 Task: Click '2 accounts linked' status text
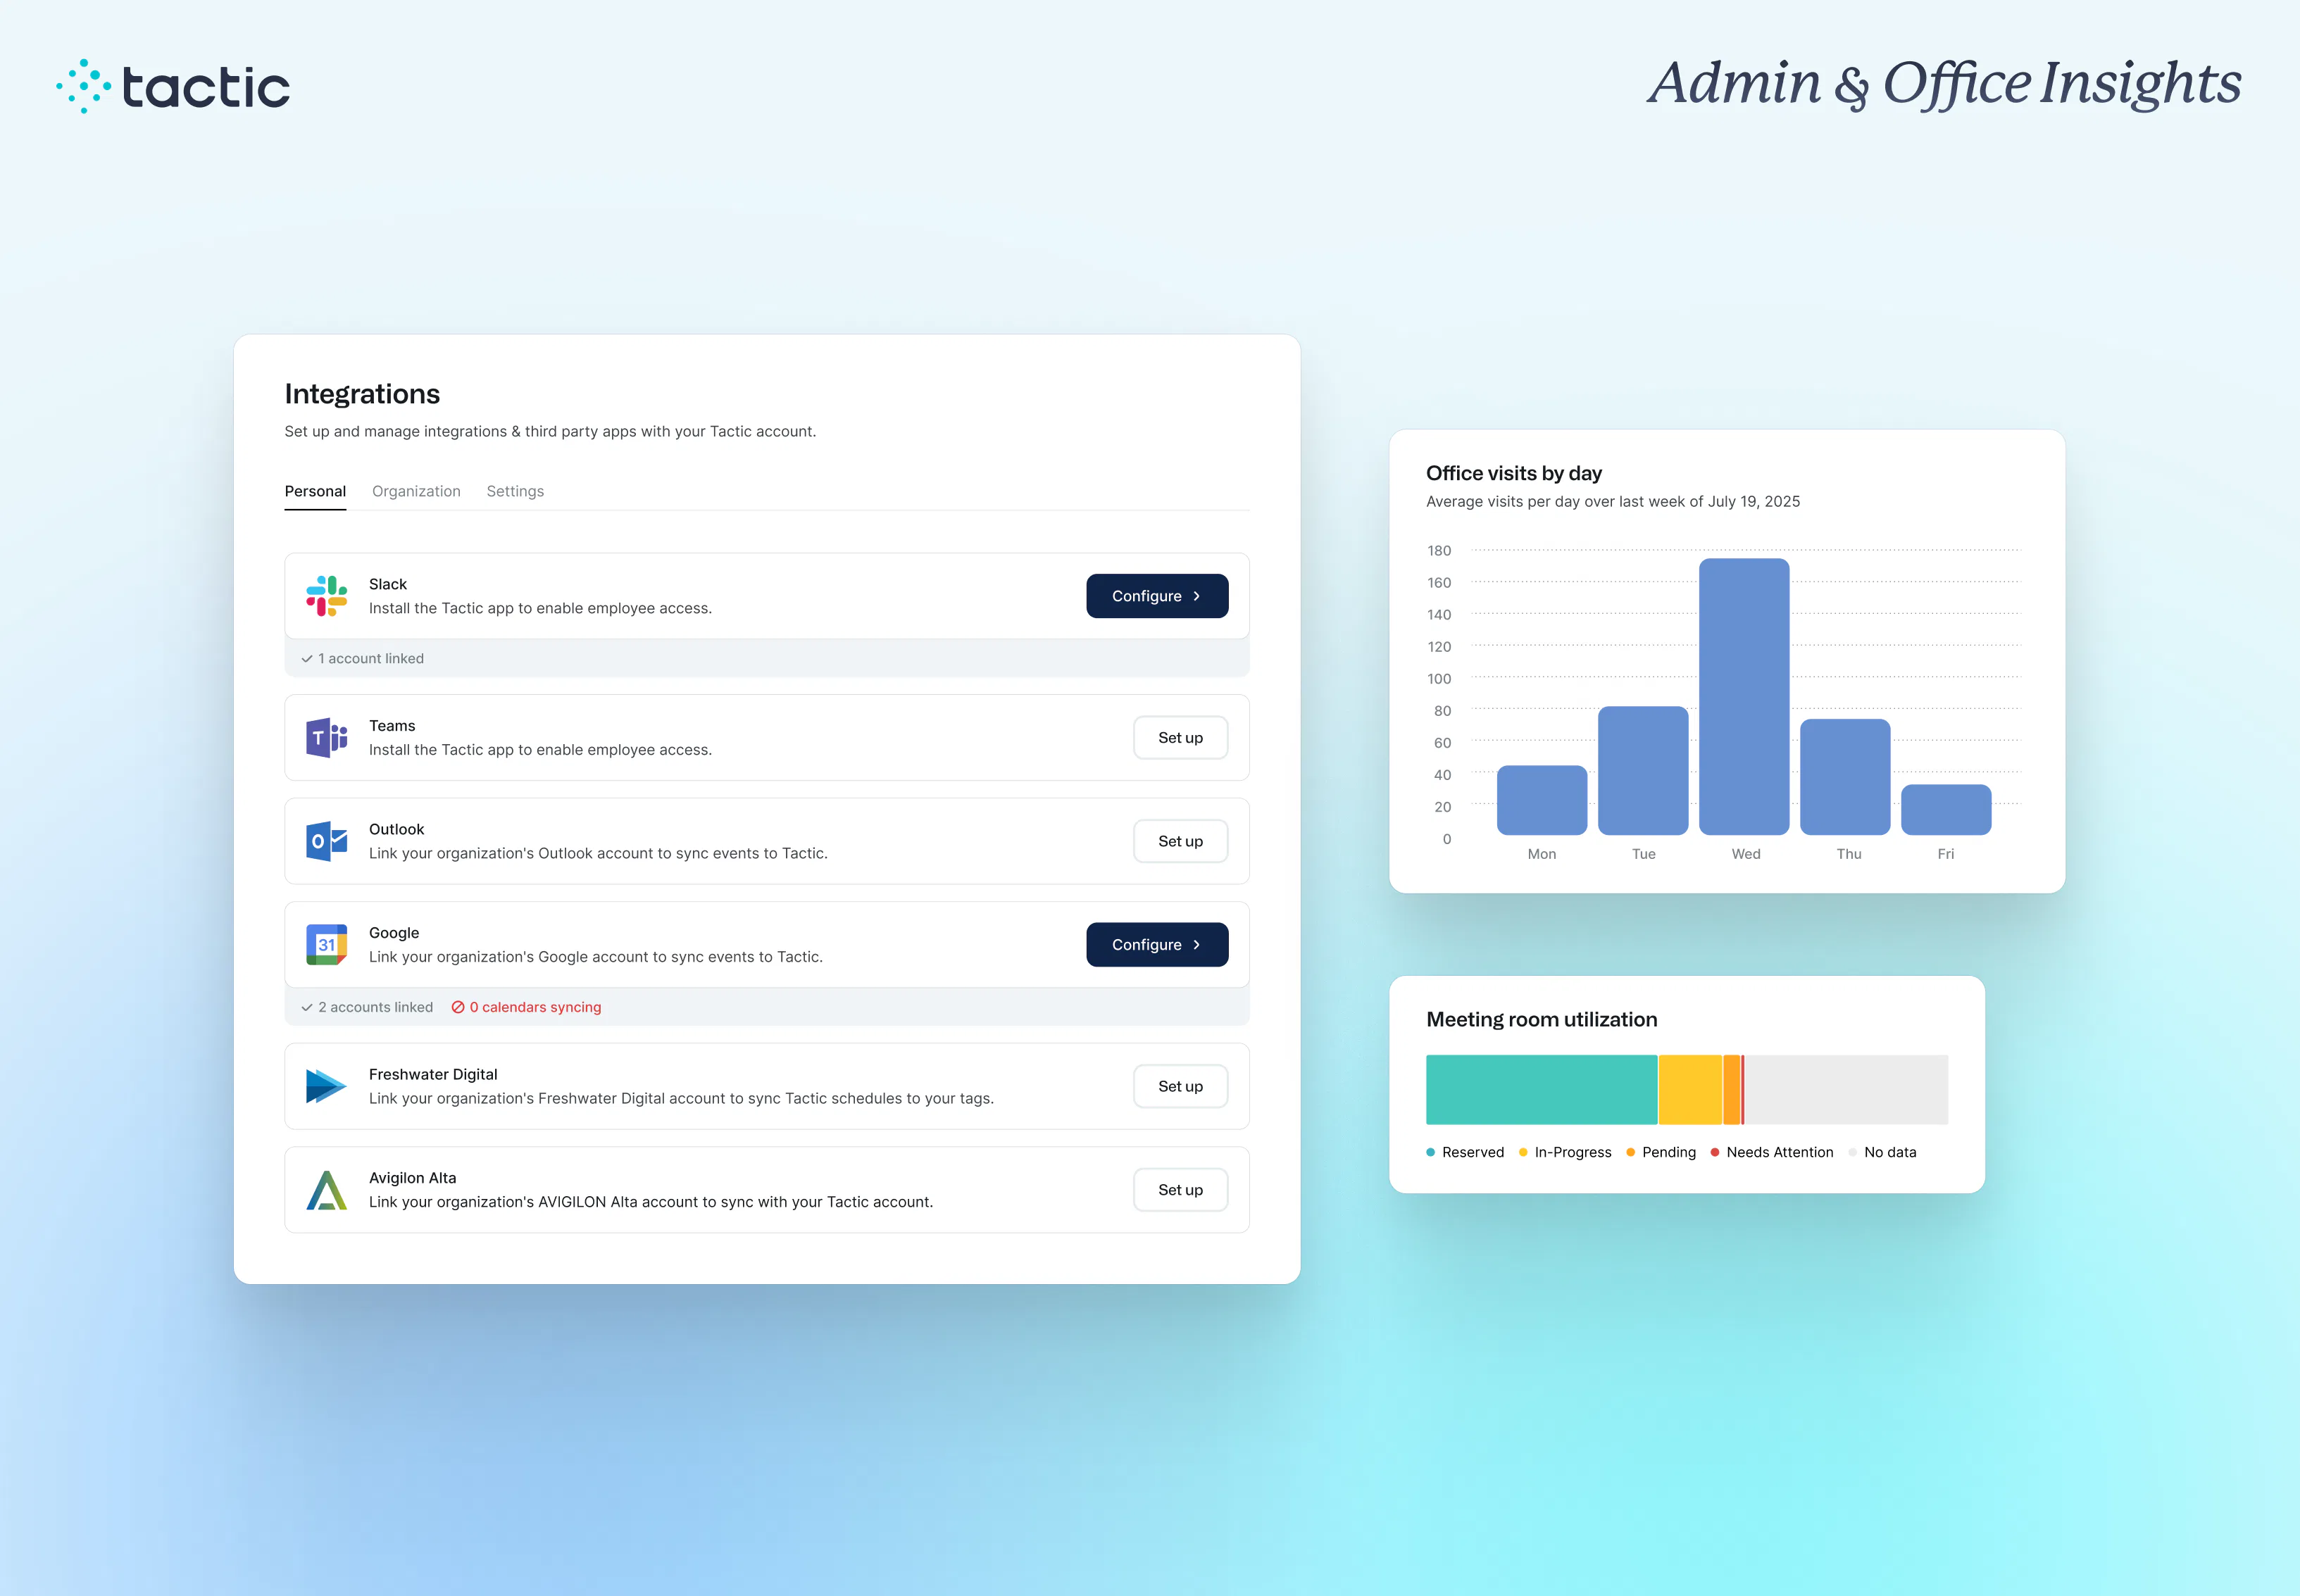[x=376, y=1007]
